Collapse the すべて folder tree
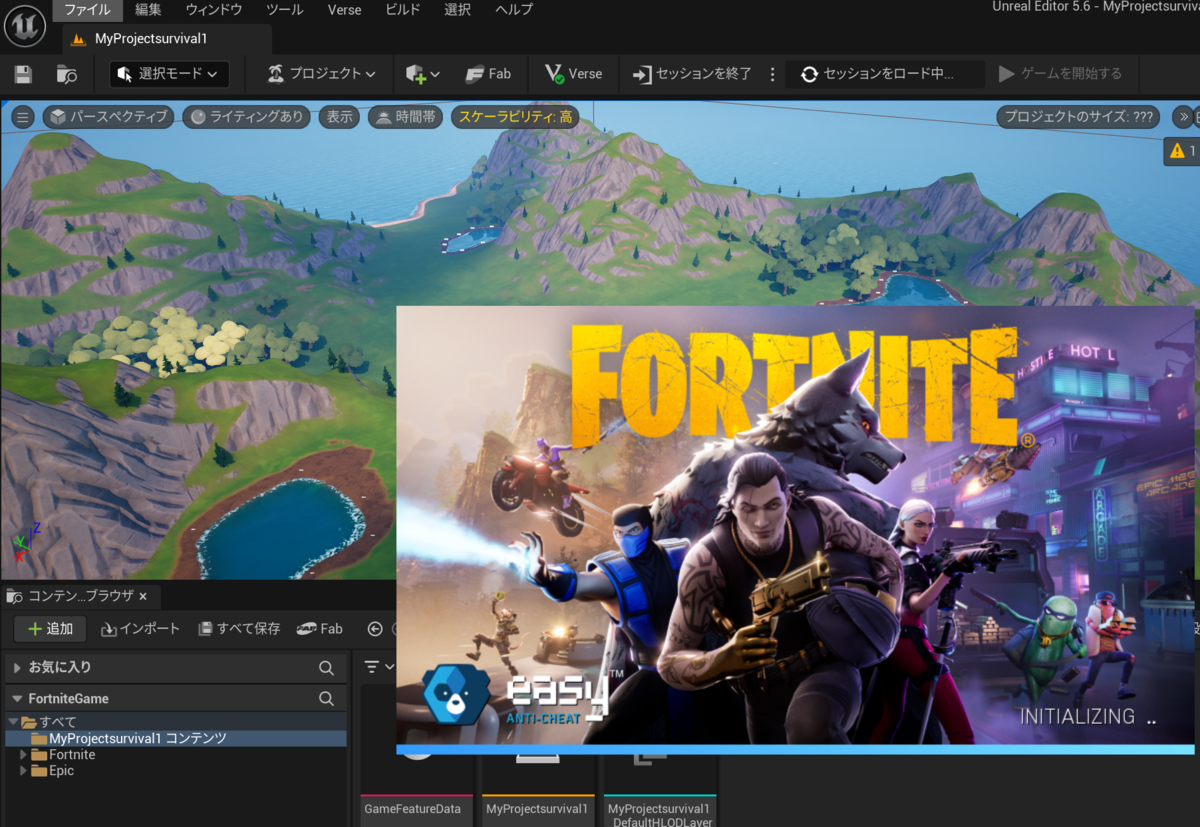Image resolution: width=1200 pixels, height=827 pixels. pyautogui.click(x=13, y=722)
